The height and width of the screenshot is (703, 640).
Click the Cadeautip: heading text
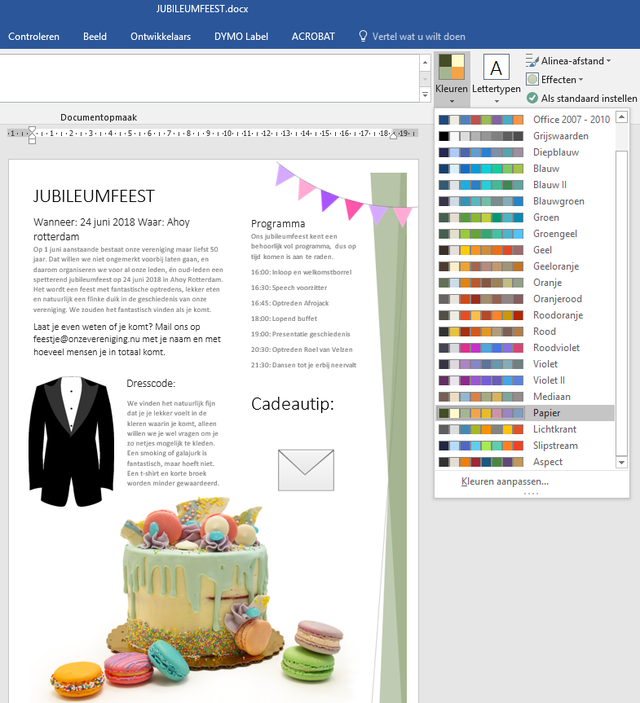click(292, 404)
